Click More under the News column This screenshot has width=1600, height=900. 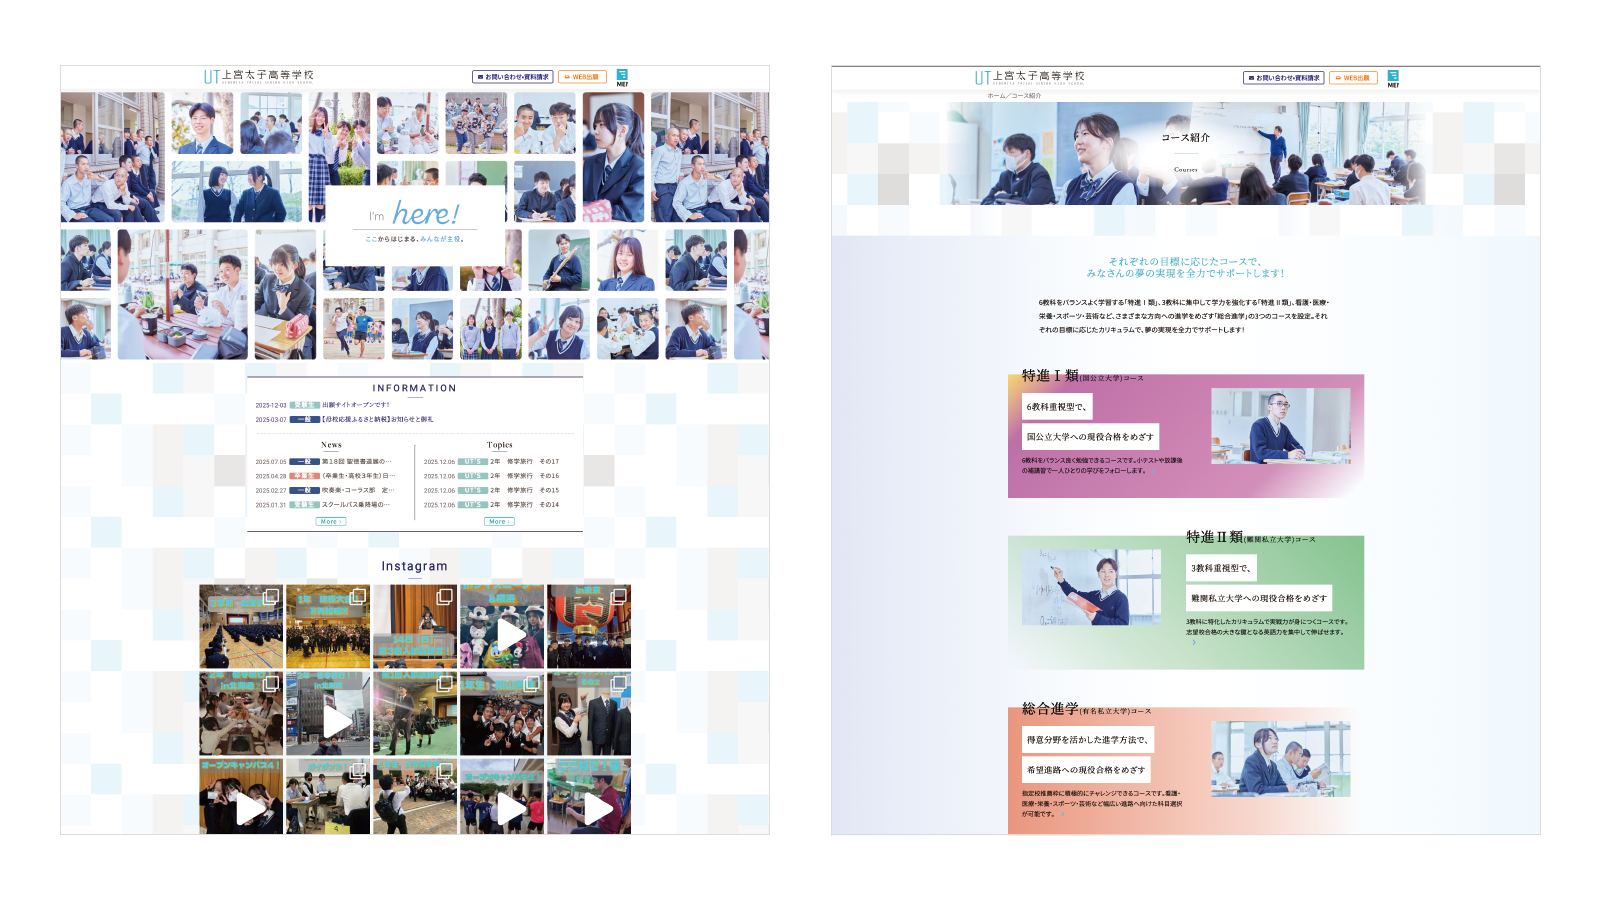(331, 522)
